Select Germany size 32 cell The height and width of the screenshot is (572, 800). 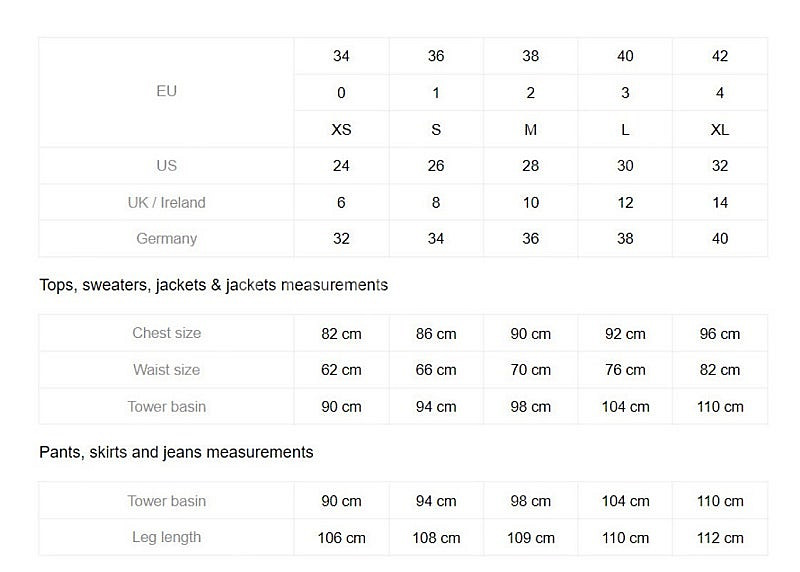pyautogui.click(x=341, y=239)
